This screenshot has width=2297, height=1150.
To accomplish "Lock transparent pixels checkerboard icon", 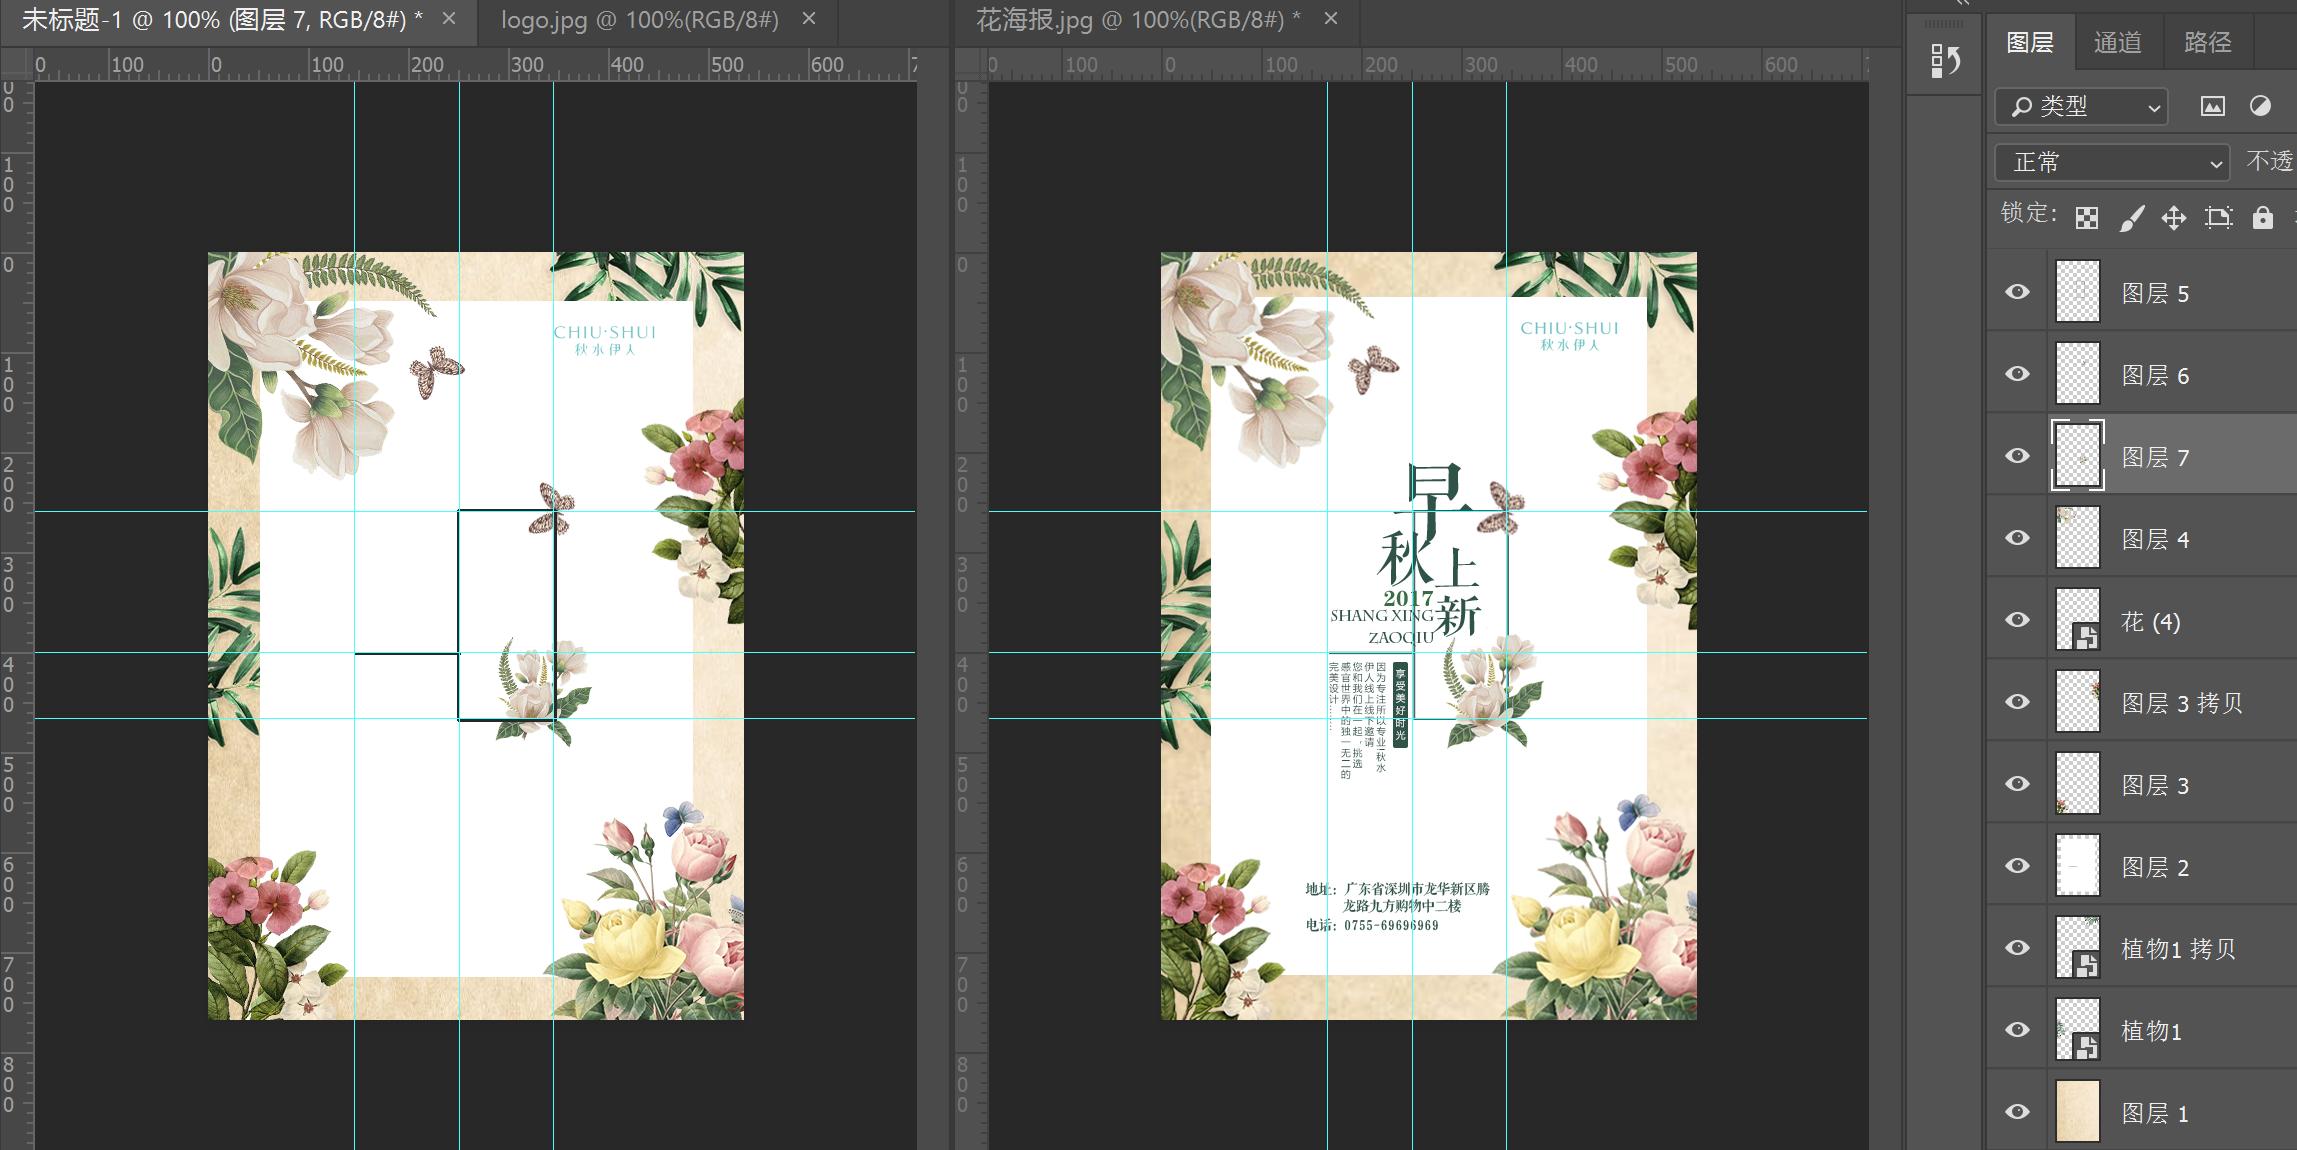I will coord(2086,218).
